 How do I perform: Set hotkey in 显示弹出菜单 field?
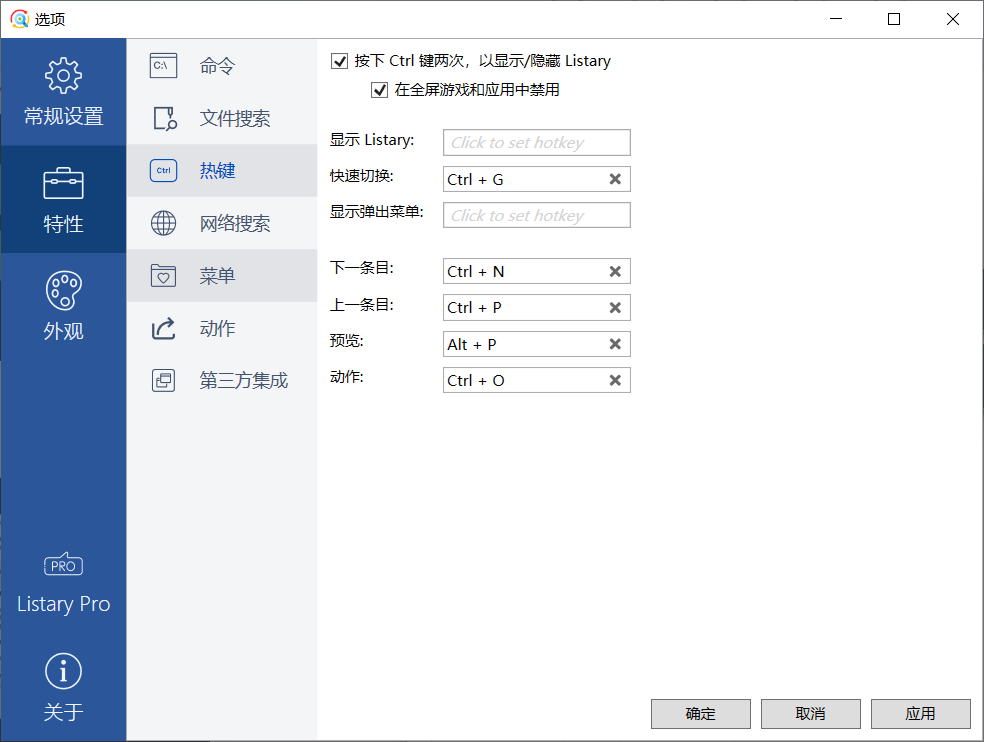tap(537, 215)
